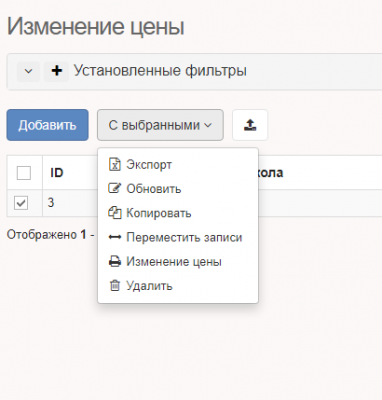The height and width of the screenshot is (400, 382).
Task: Choose Экспорт from the menu
Action: pyautogui.click(x=178, y=165)
